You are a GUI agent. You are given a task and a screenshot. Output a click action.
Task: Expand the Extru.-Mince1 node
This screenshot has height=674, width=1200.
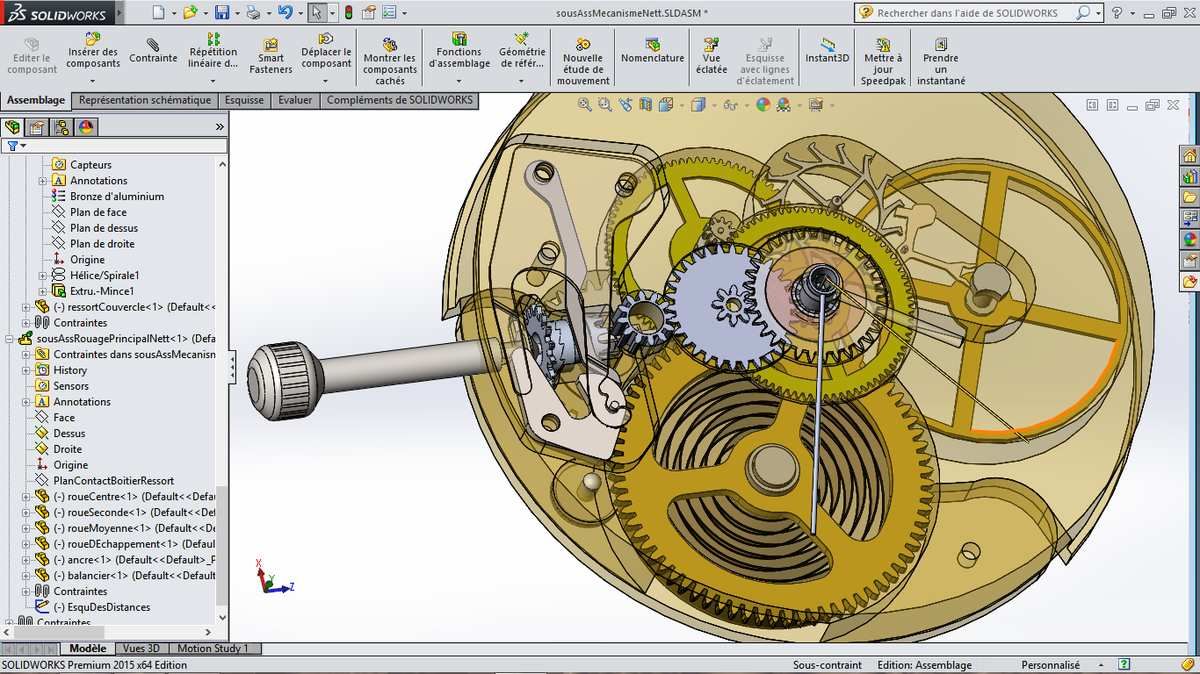pos(43,292)
